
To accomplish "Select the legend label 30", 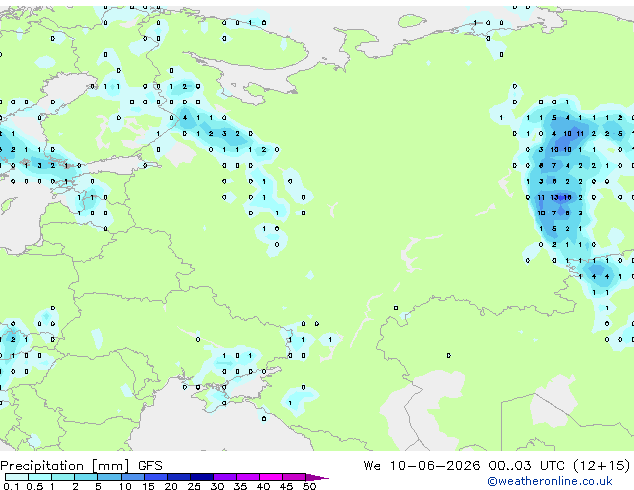I will click(217, 486).
